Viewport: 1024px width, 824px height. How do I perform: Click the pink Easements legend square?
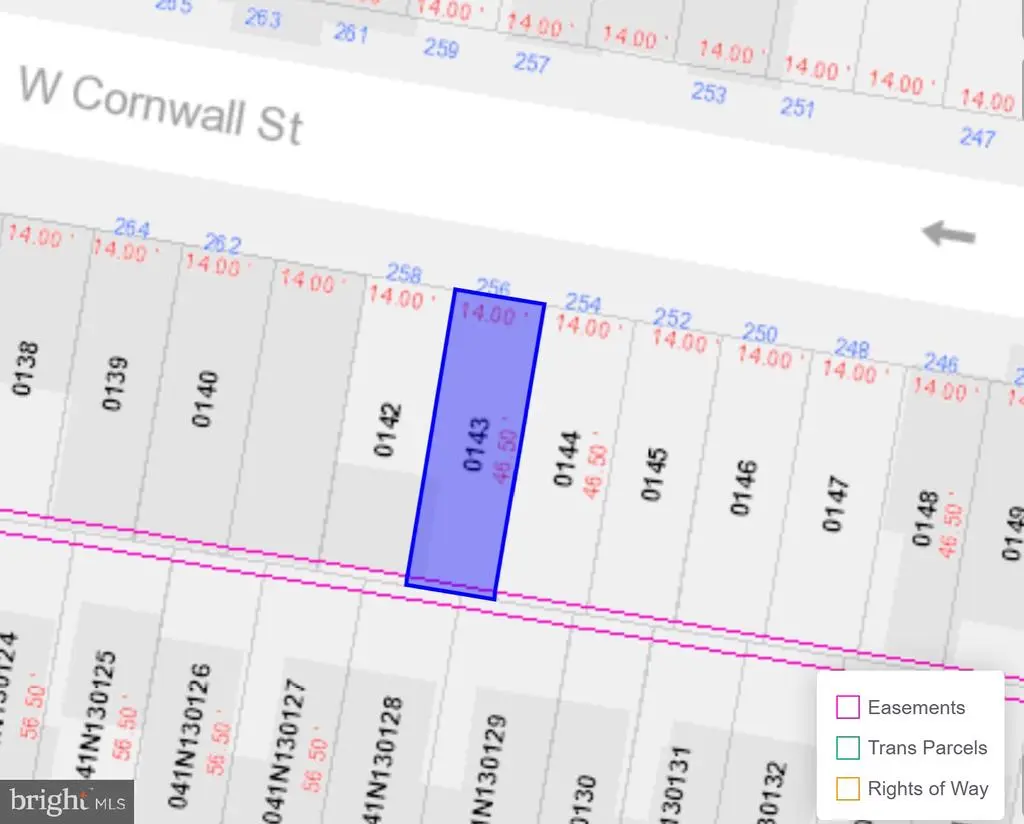[847, 708]
